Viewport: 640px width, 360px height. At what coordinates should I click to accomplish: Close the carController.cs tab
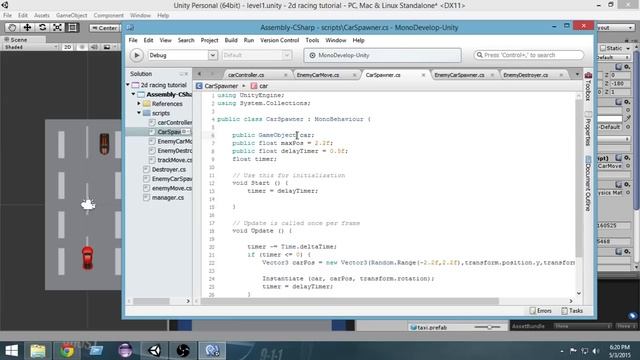click(x=286, y=75)
